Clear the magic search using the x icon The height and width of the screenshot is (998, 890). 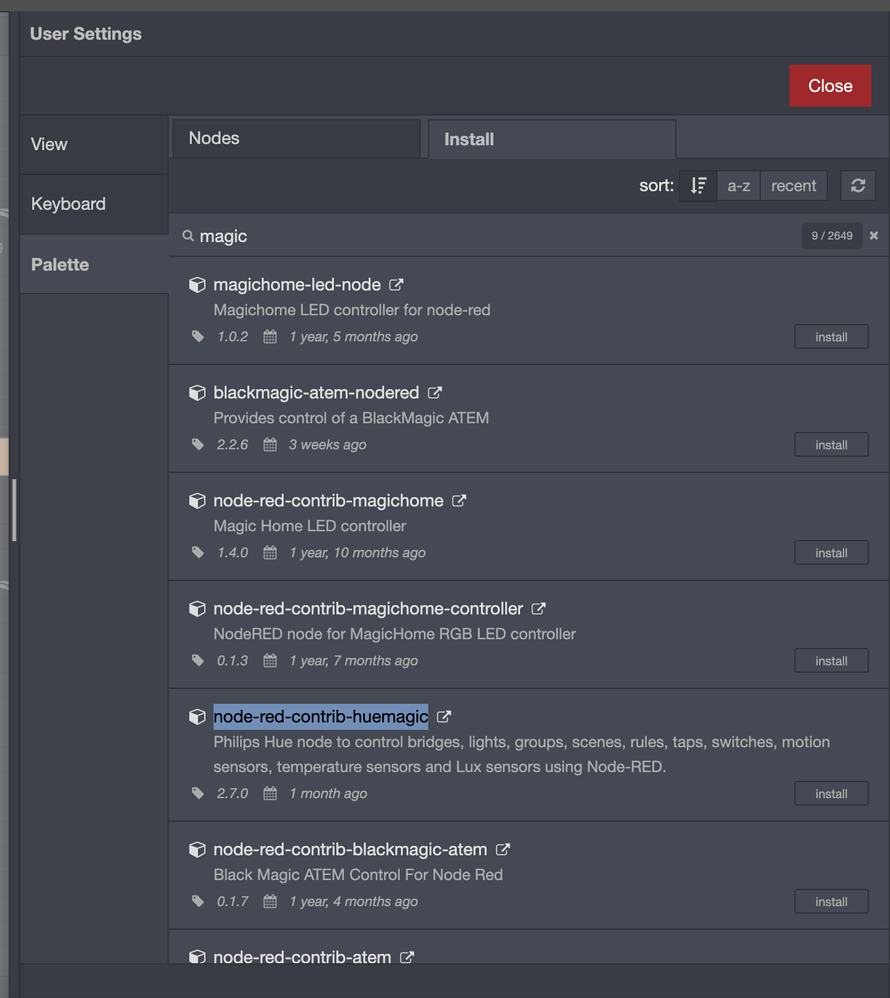[873, 235]
